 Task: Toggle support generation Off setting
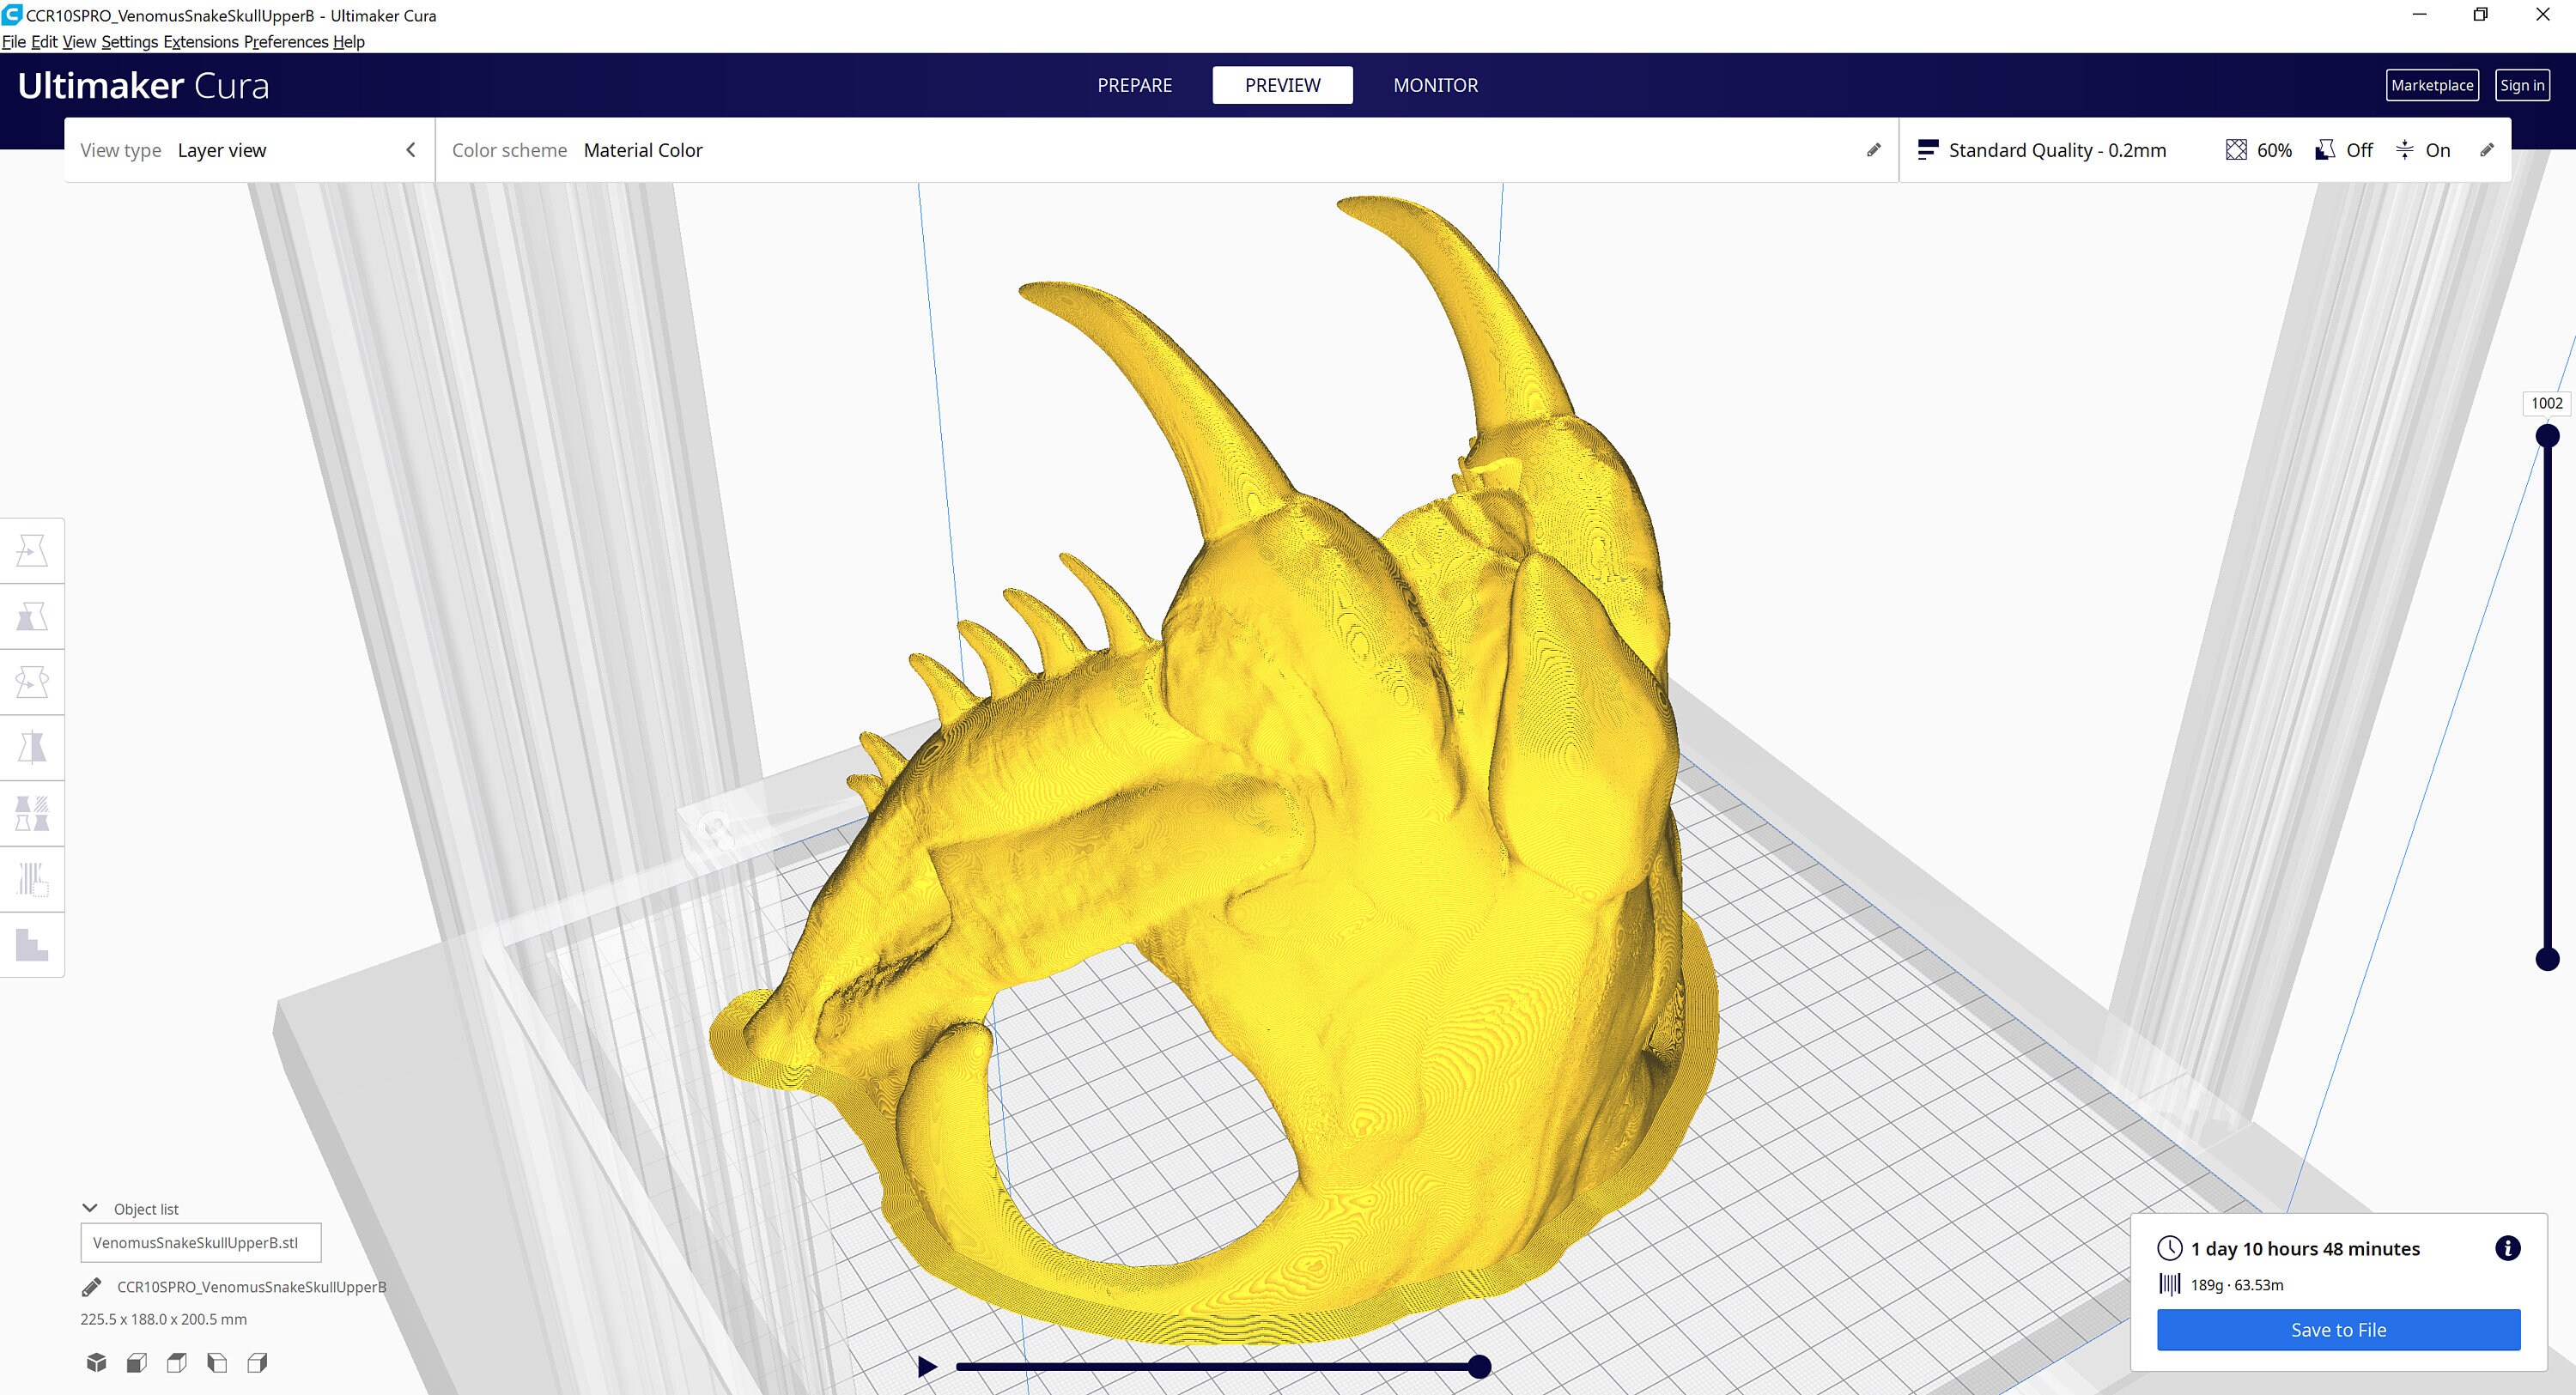tap(2344, 150)
